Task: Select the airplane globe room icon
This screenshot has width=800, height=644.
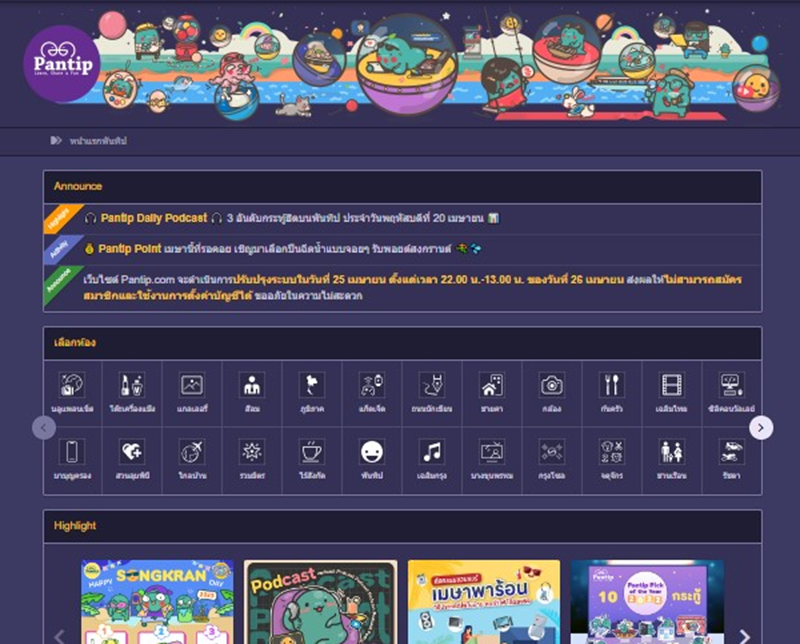Action: 192,451
